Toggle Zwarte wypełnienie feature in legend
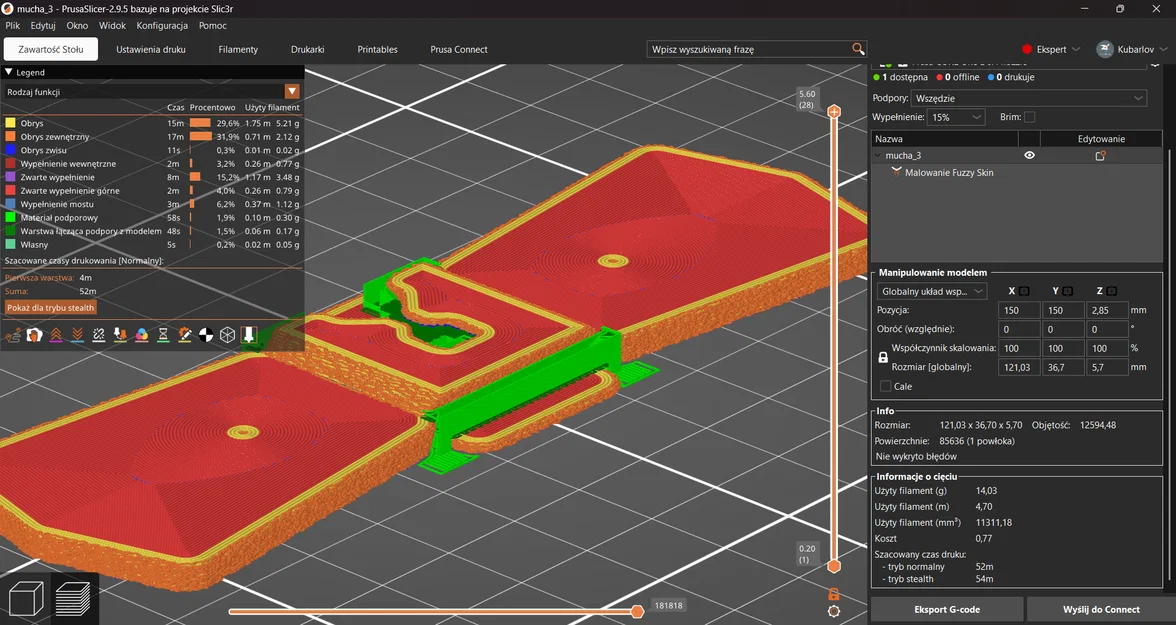Screen dimensions: 1176x625 click(x=152, y=177)
